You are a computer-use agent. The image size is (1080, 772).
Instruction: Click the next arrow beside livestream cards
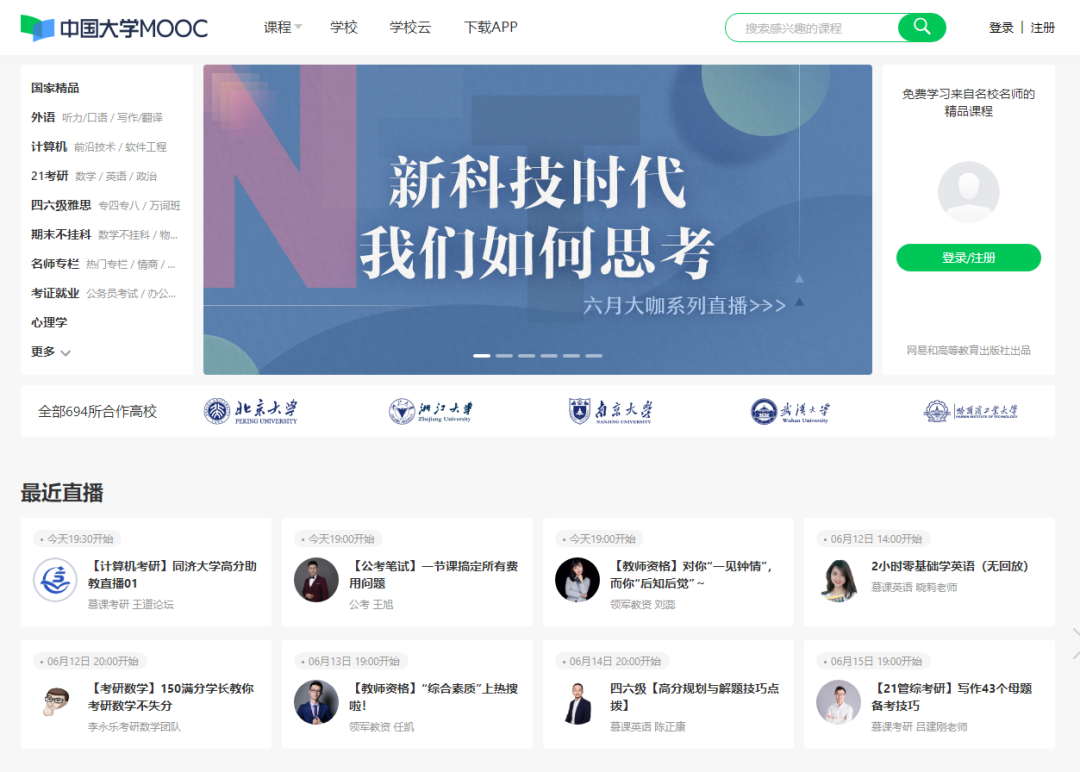pyautogui.click(x=1075, y=643)
